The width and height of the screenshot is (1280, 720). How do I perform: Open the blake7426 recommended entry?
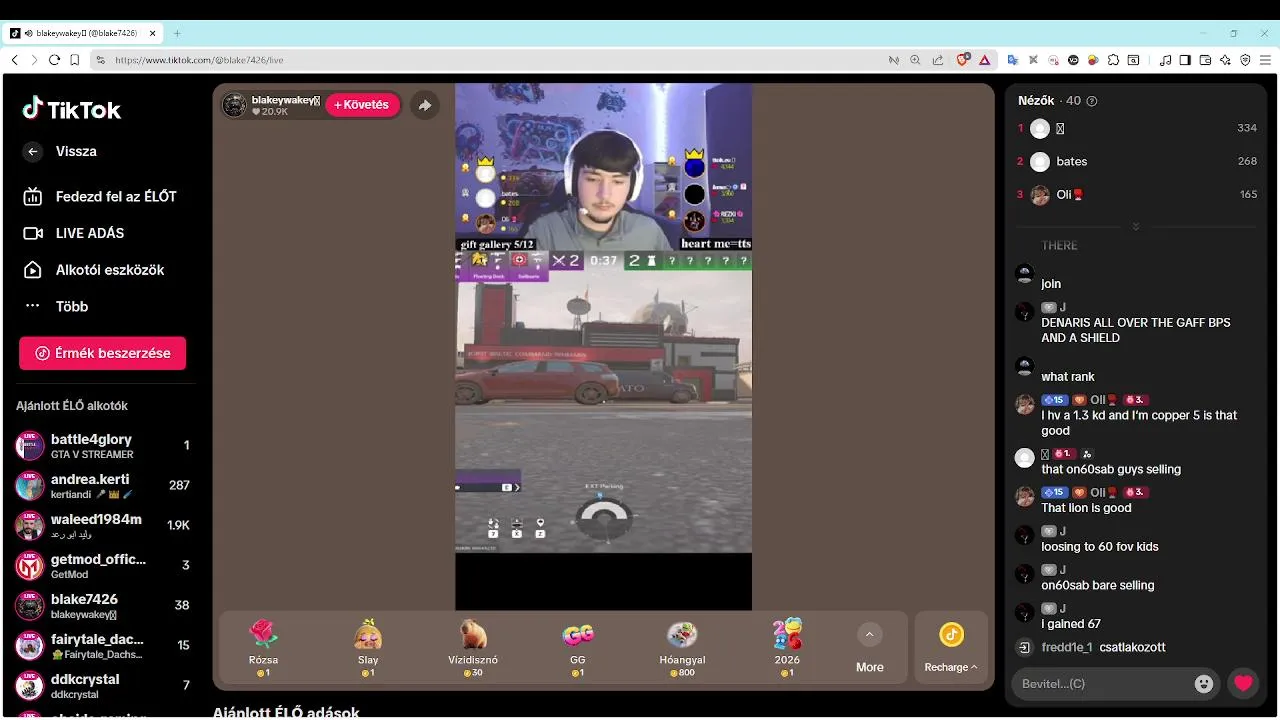(x=102, y=606)
